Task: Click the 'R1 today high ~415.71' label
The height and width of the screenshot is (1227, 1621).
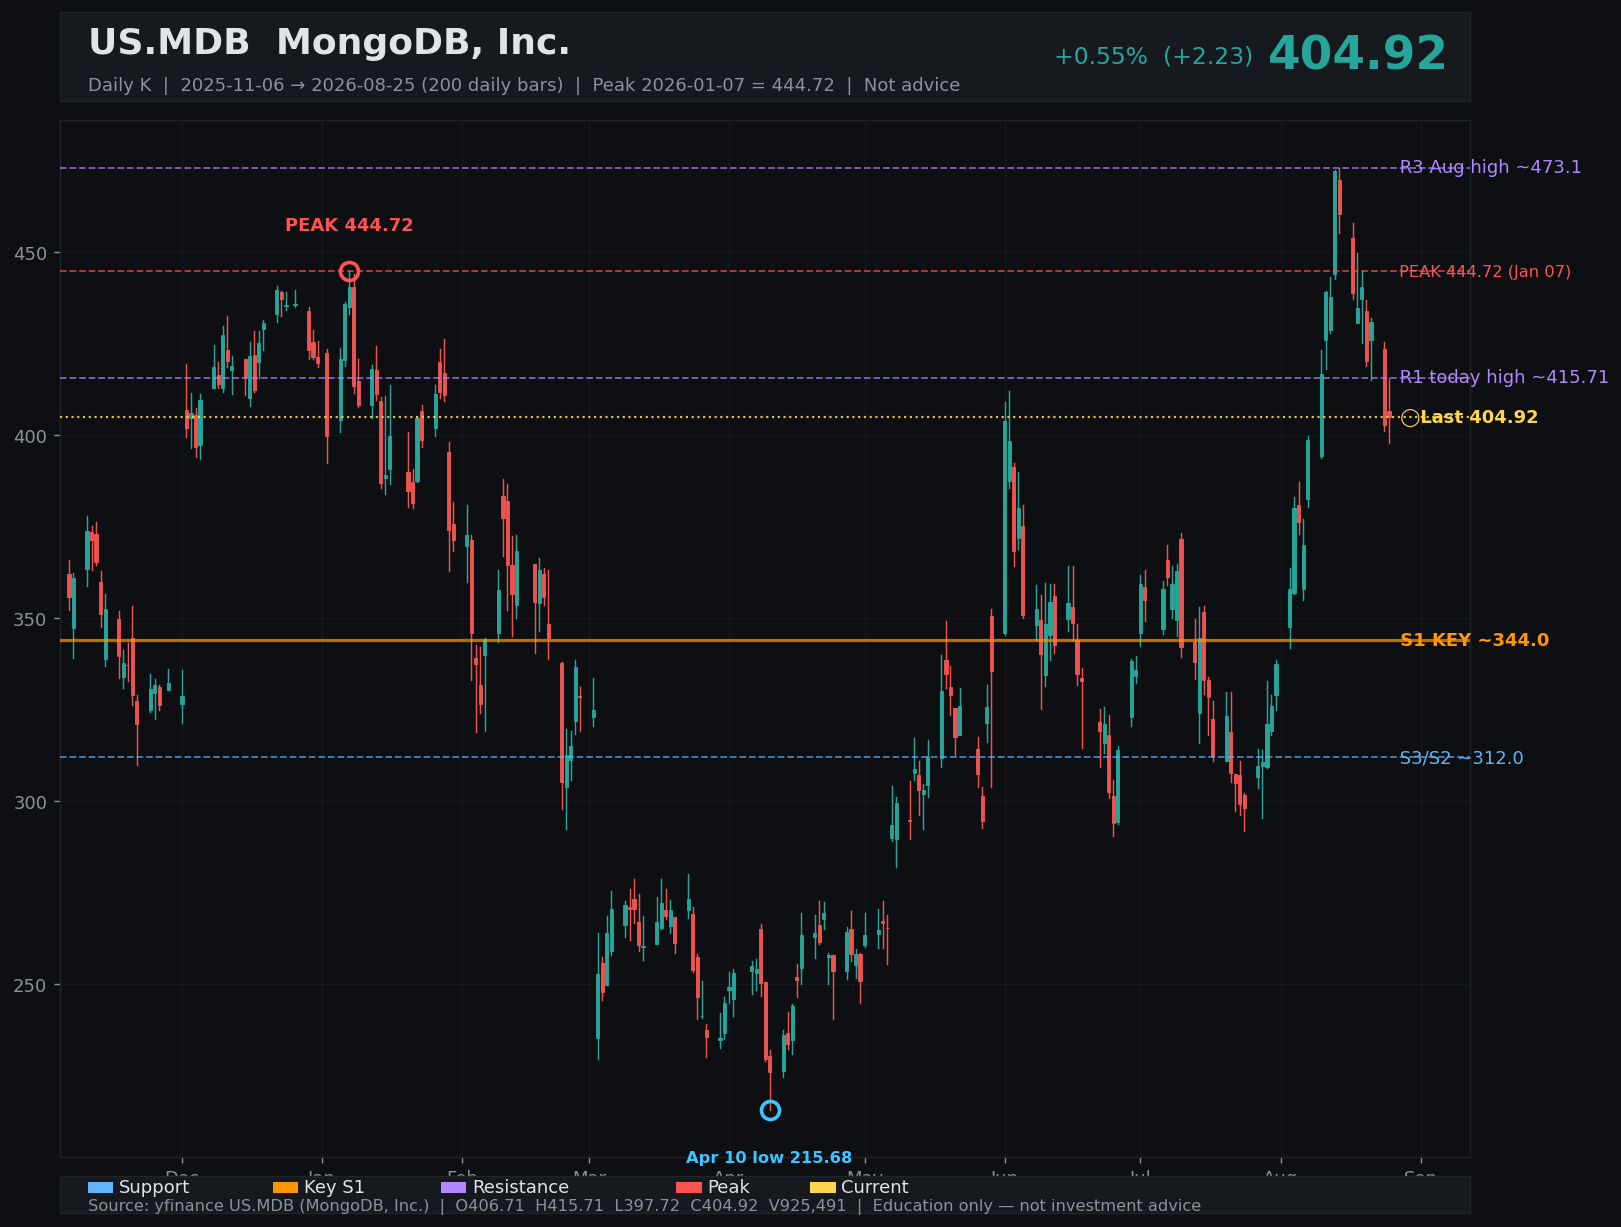Action: pos(1504,377)
